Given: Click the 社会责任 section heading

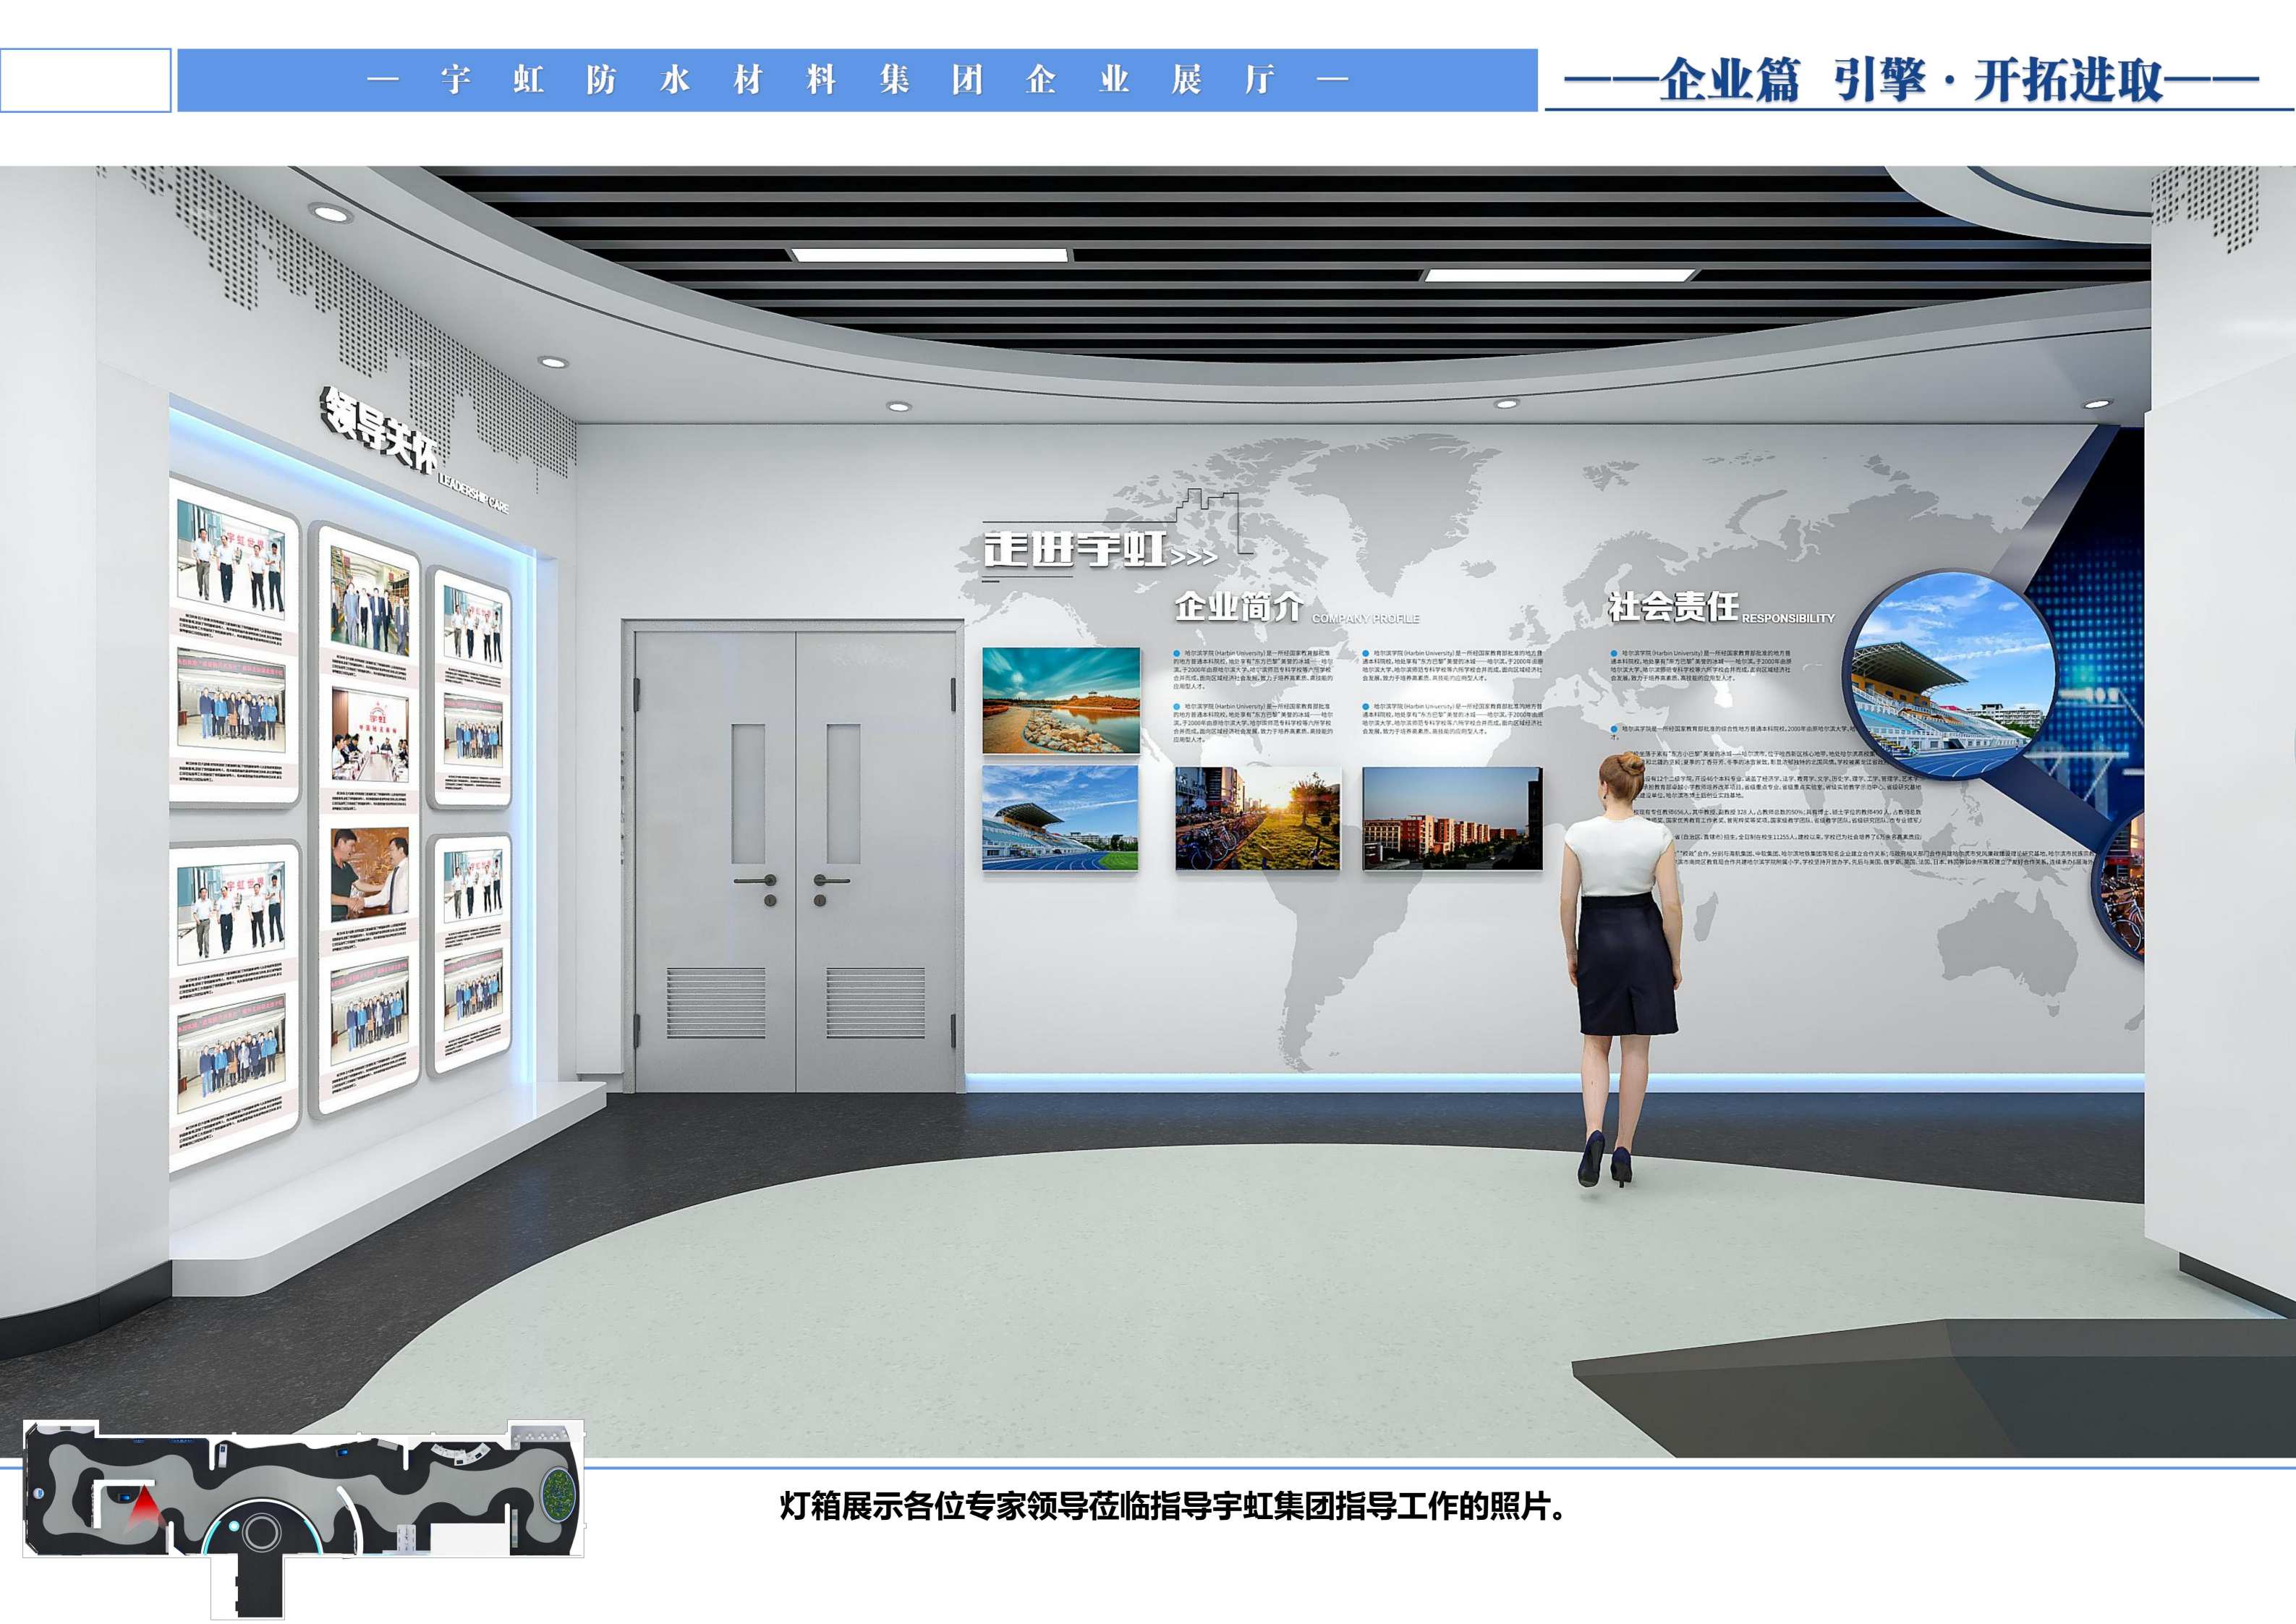Looking at the screenshot, I should click(1673, 606).
